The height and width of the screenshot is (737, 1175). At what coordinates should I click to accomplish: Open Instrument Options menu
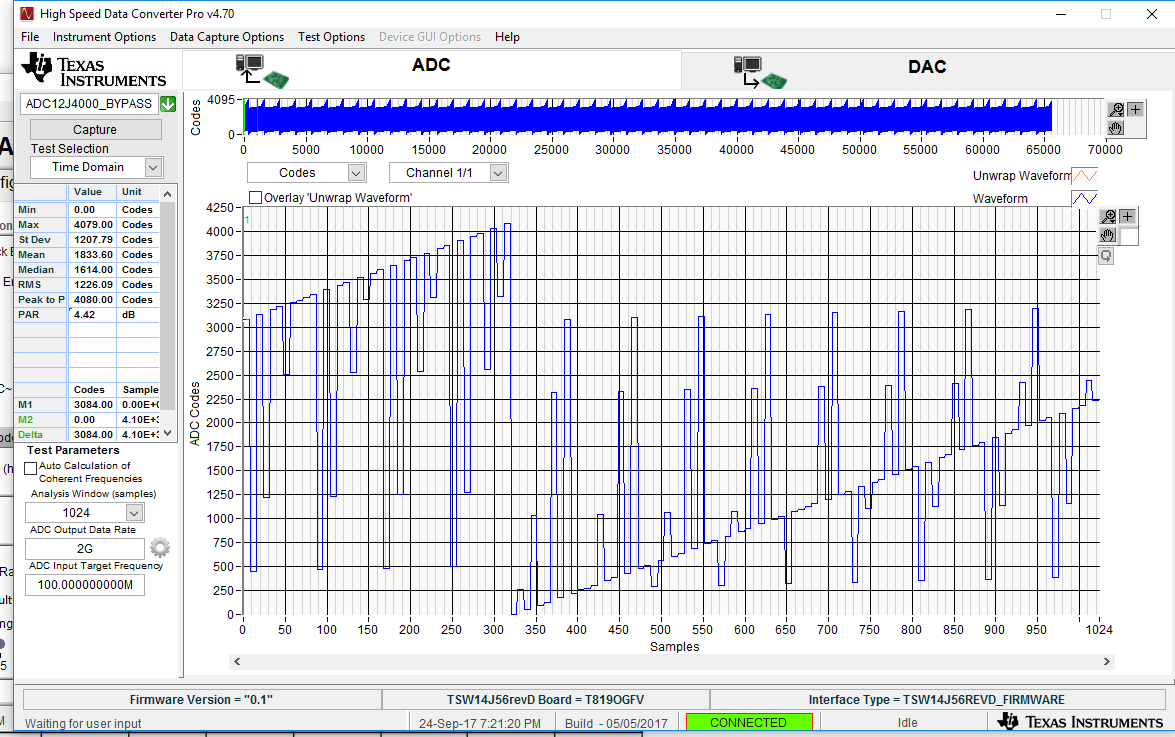coord(104,37)
